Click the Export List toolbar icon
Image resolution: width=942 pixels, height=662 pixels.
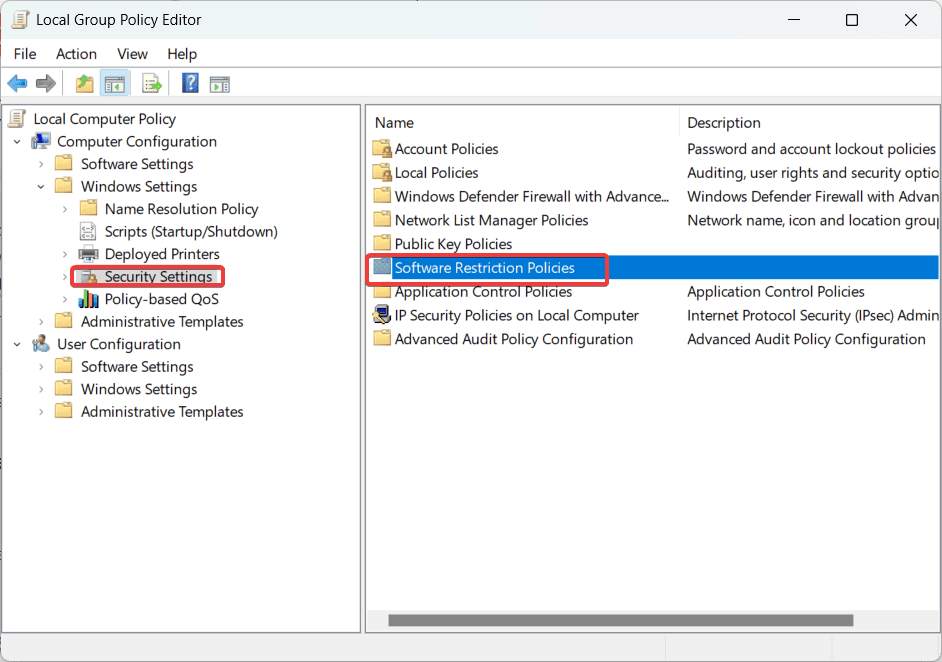[152, 84]
